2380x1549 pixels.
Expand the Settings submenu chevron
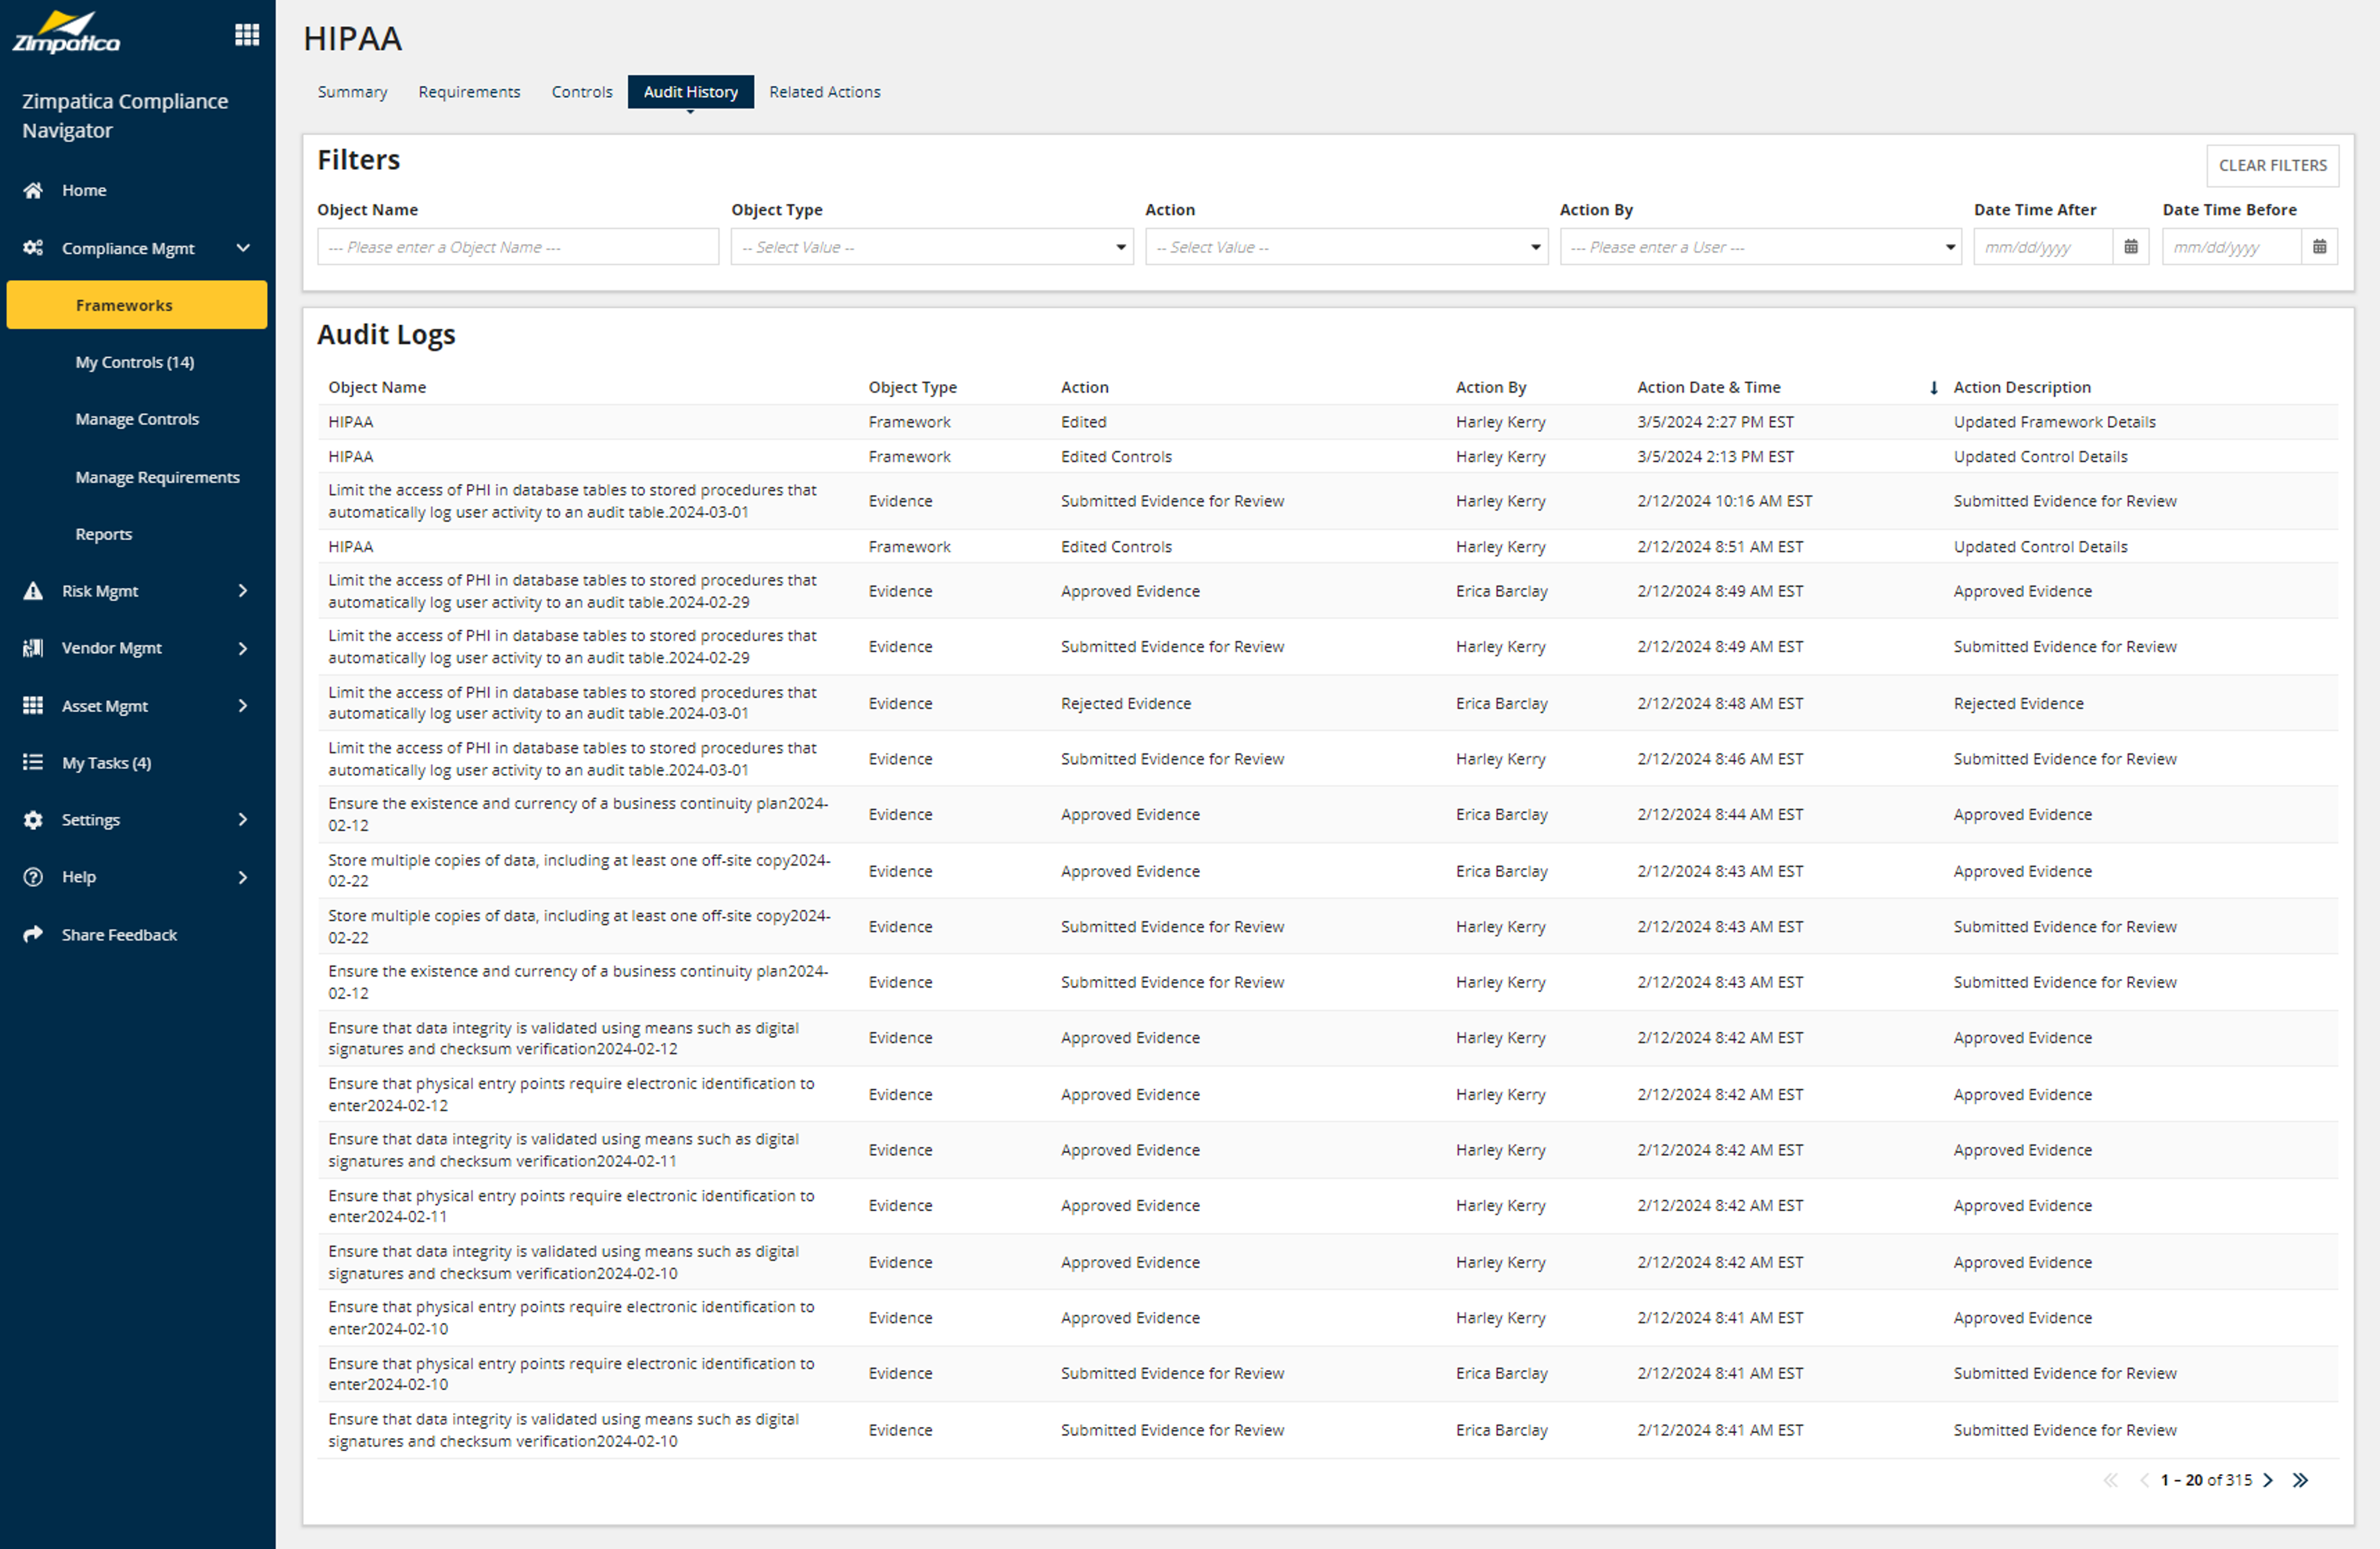point(243,820)
